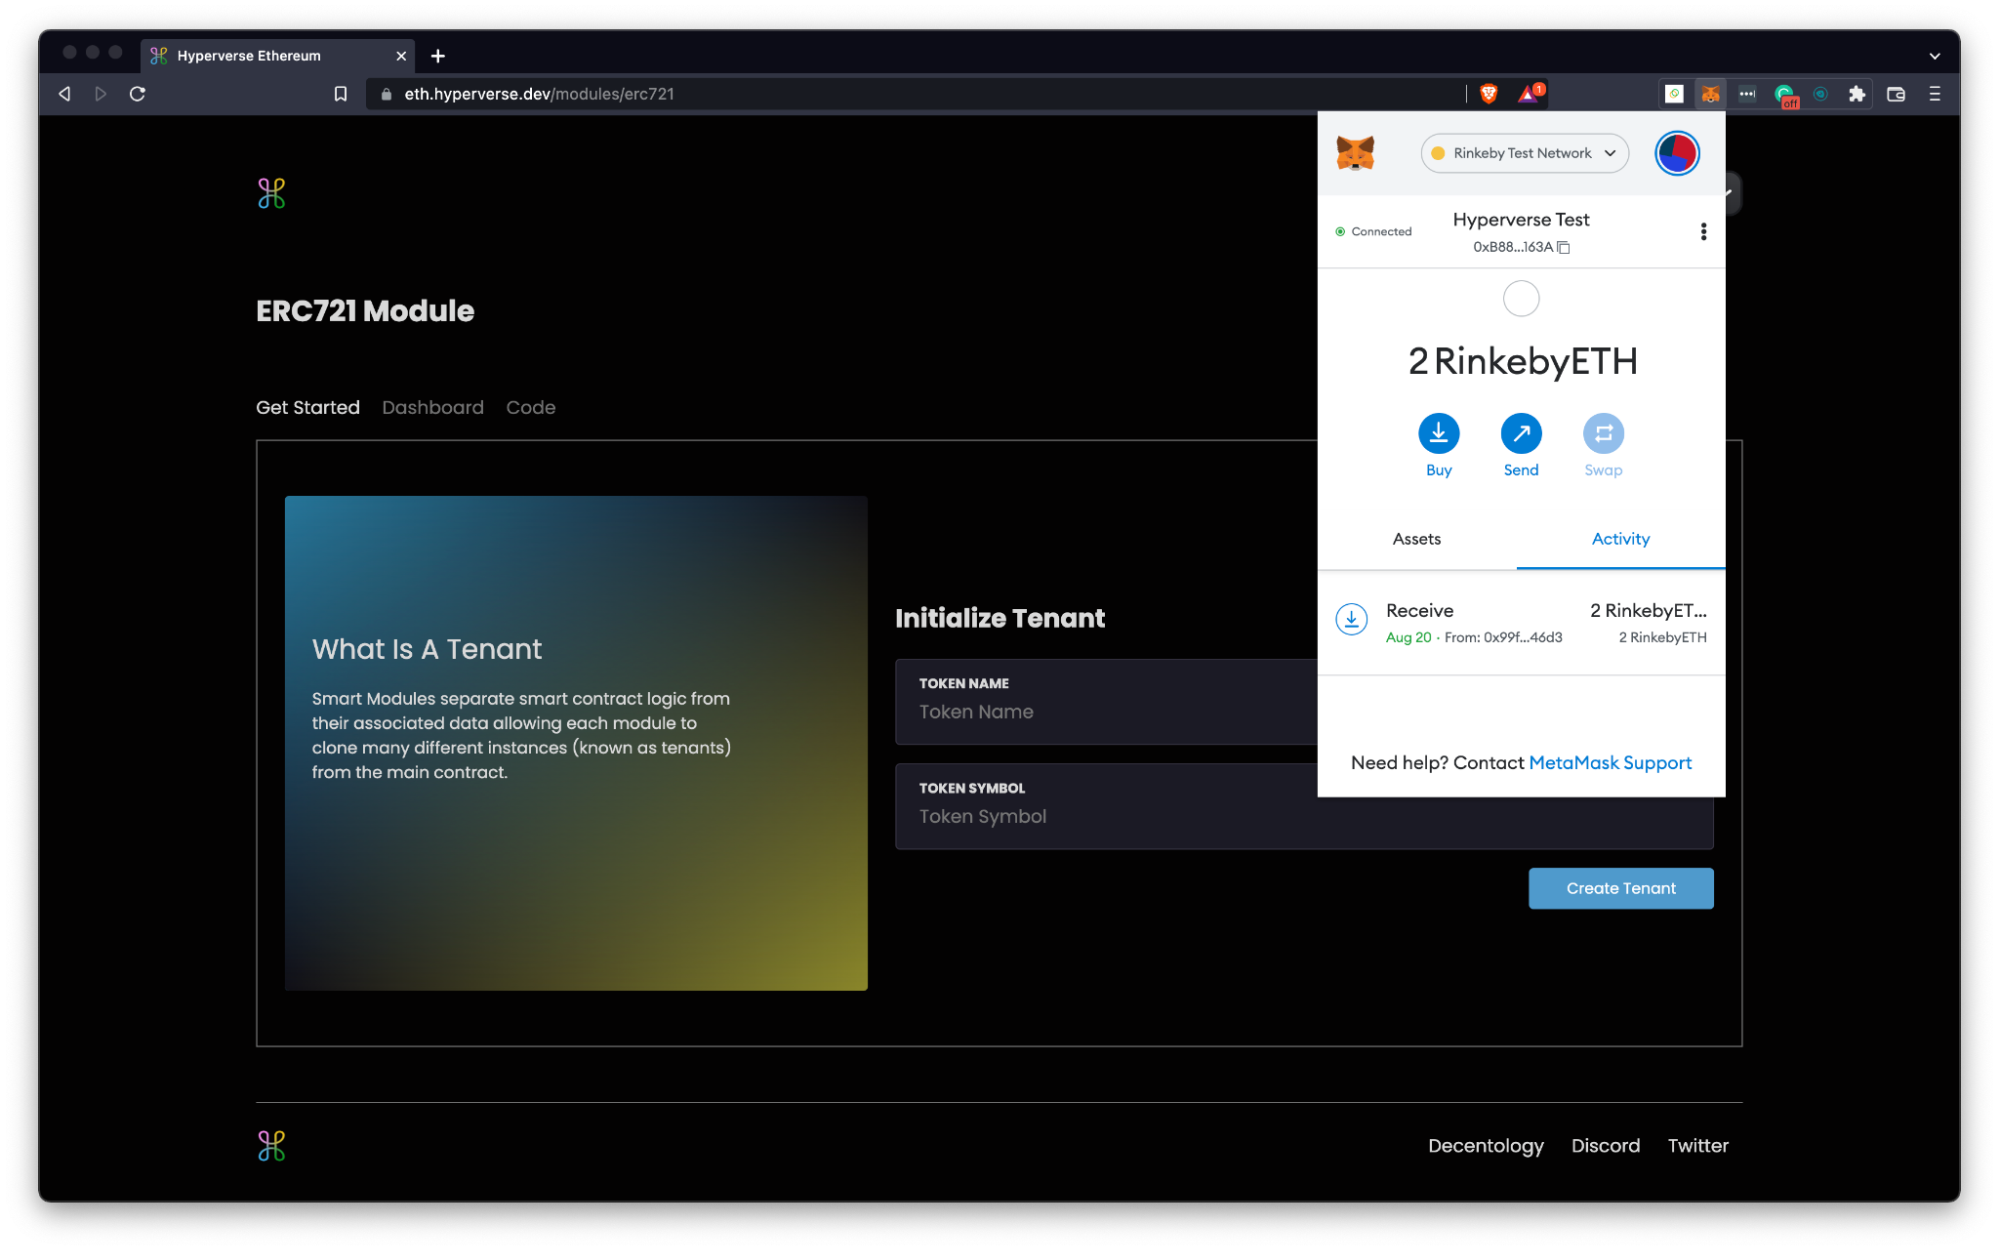Screen dimensions: 1999x1251
Task: Click the Hyperverse logo in the footer
Action: tap(271, 1145)
